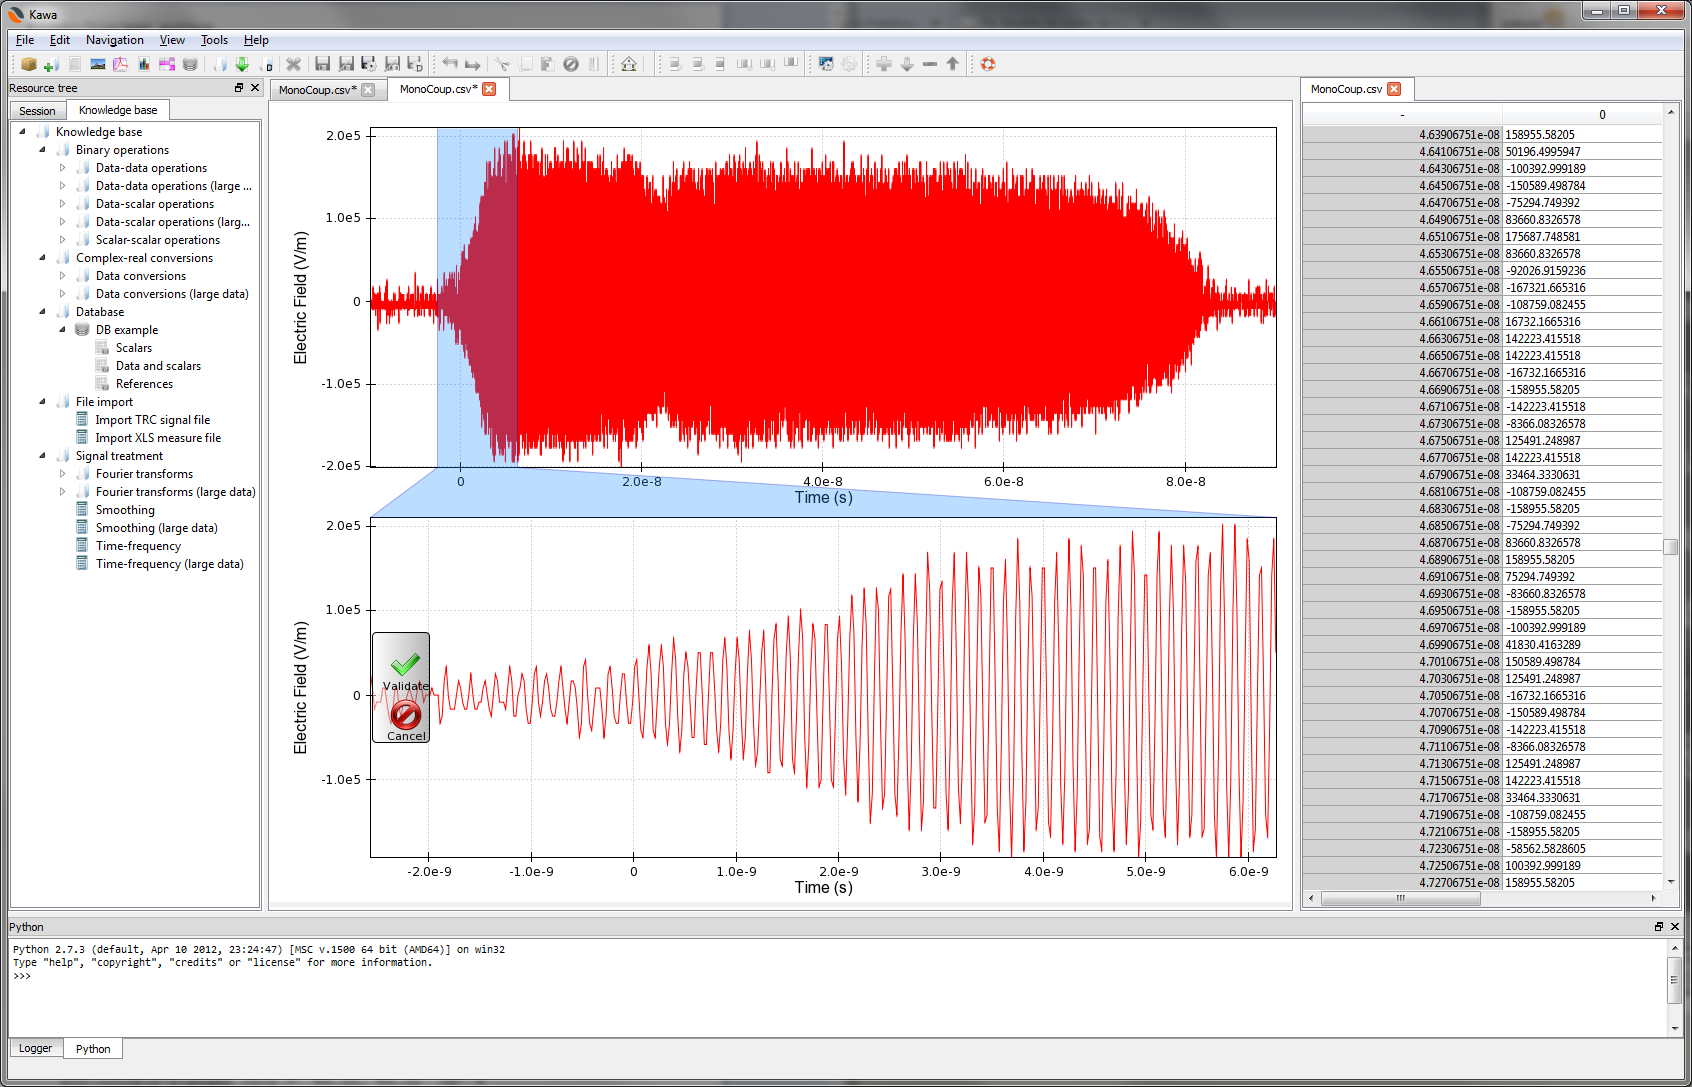Expand the Data conversions node
1692x1087 pixels.
(x=62, y=276)
